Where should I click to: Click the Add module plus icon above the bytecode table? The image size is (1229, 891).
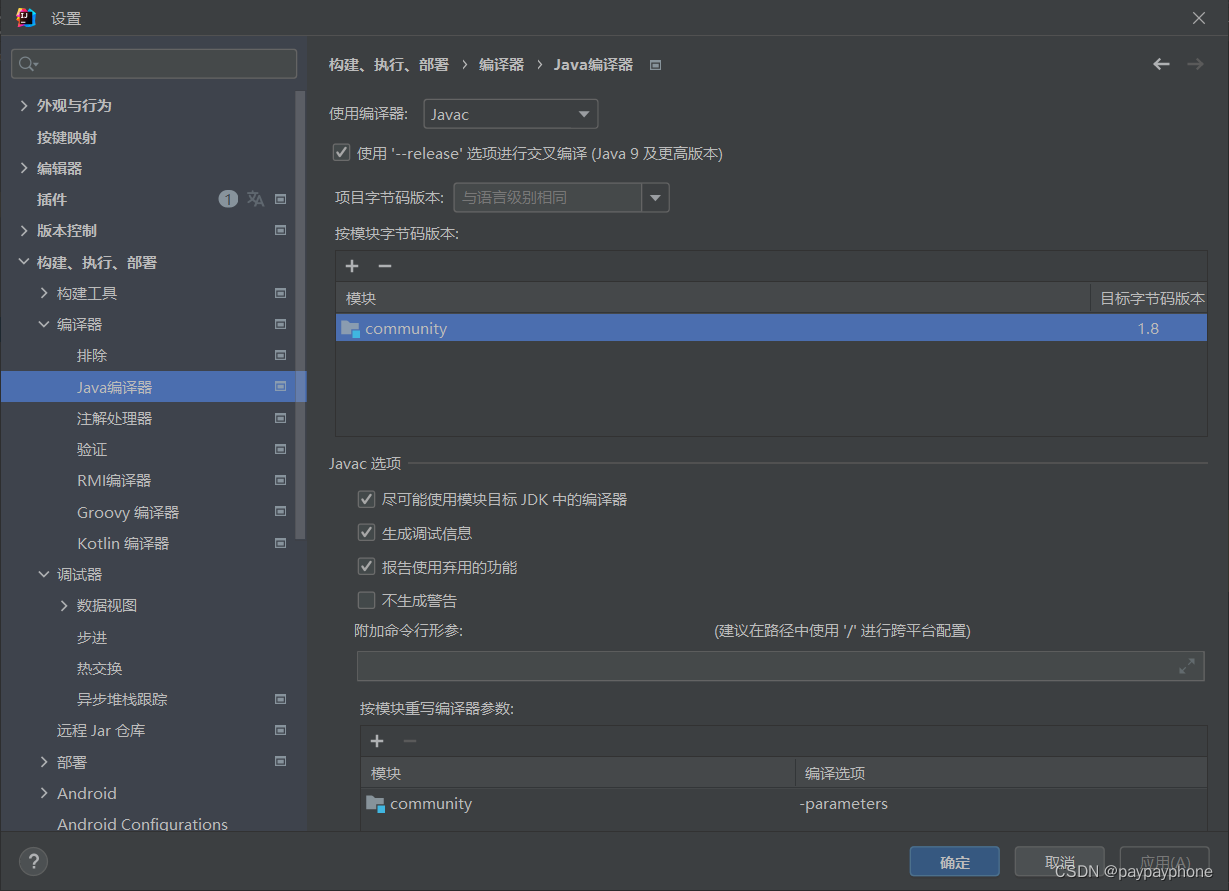pos(351,266)
